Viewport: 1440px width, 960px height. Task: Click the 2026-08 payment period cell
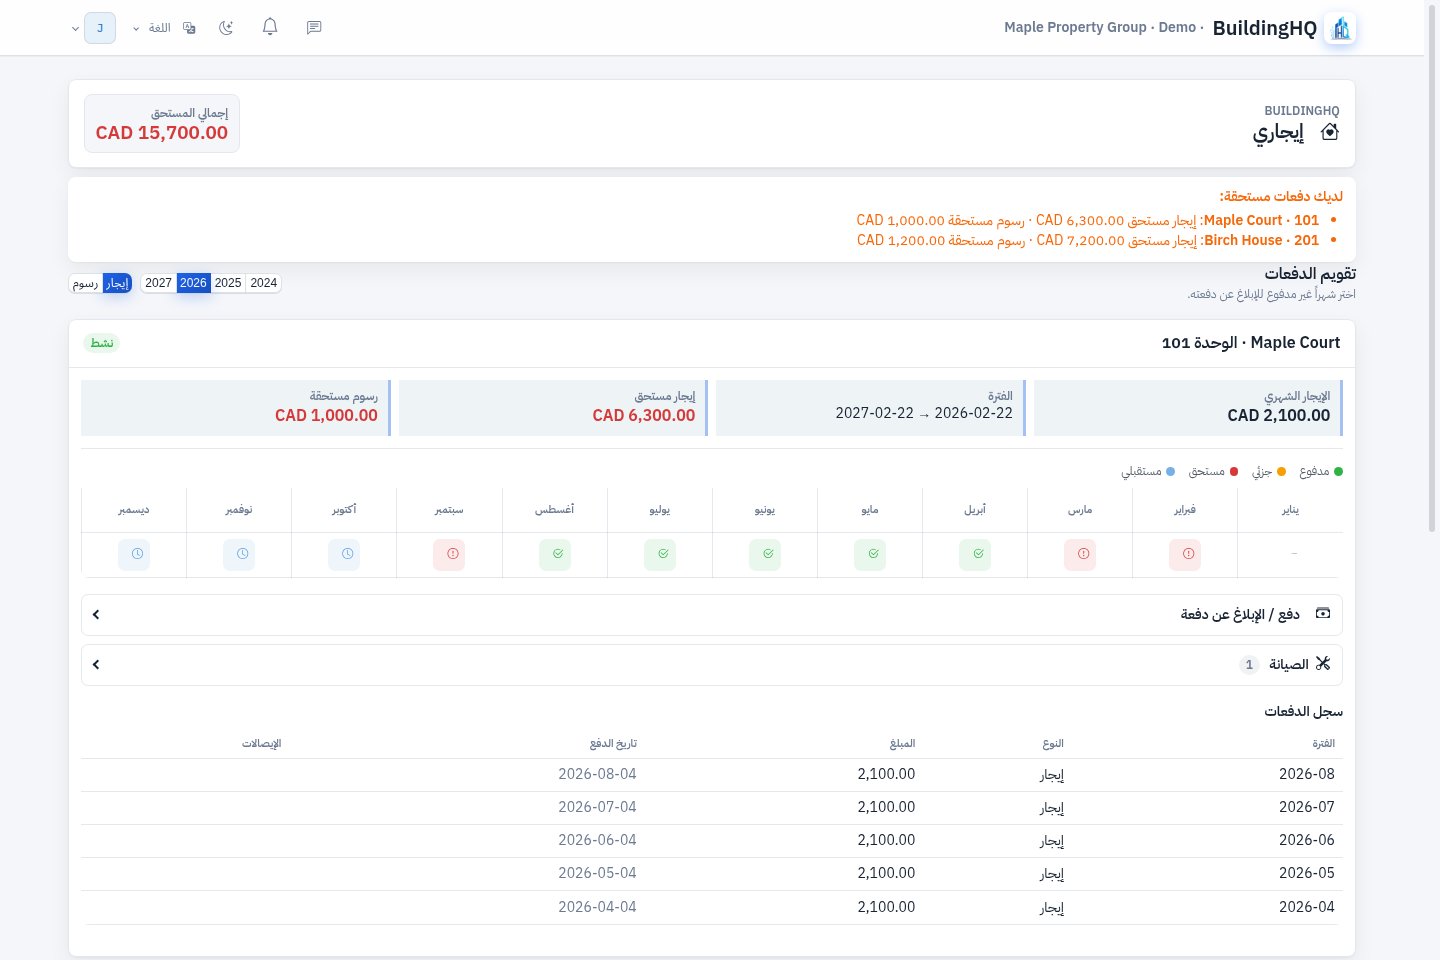1306,774
